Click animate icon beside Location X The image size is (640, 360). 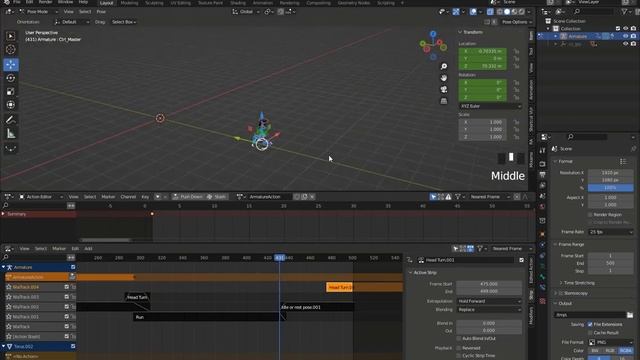[516, 51]
